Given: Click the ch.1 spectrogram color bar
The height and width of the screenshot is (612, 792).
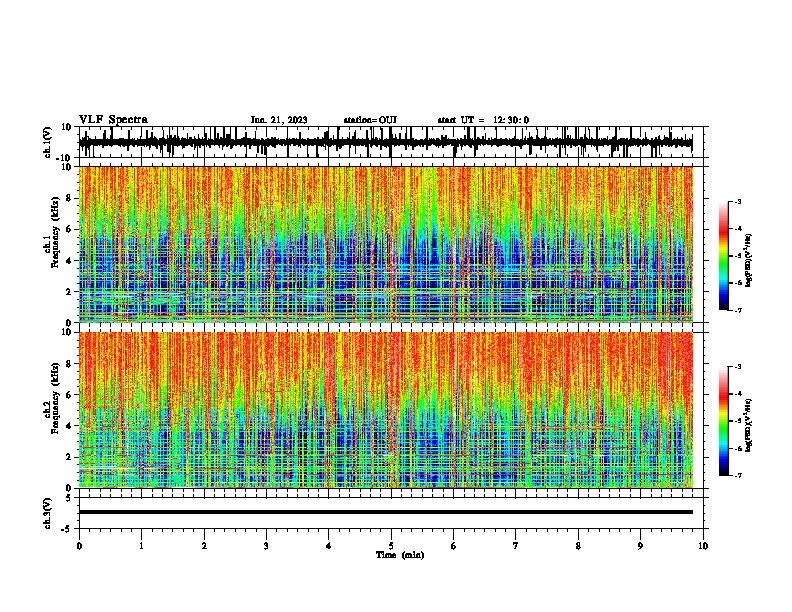Looking at the screenshot, I should point(724,256).
